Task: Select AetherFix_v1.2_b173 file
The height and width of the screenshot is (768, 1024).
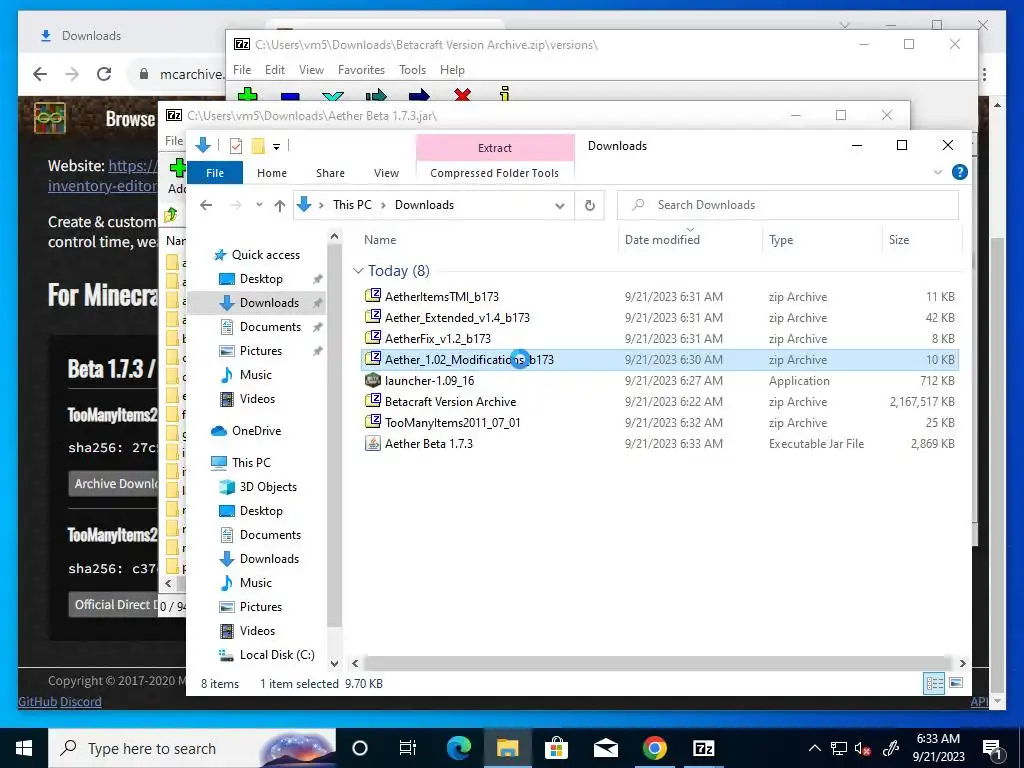Action: tap(660, 338)
